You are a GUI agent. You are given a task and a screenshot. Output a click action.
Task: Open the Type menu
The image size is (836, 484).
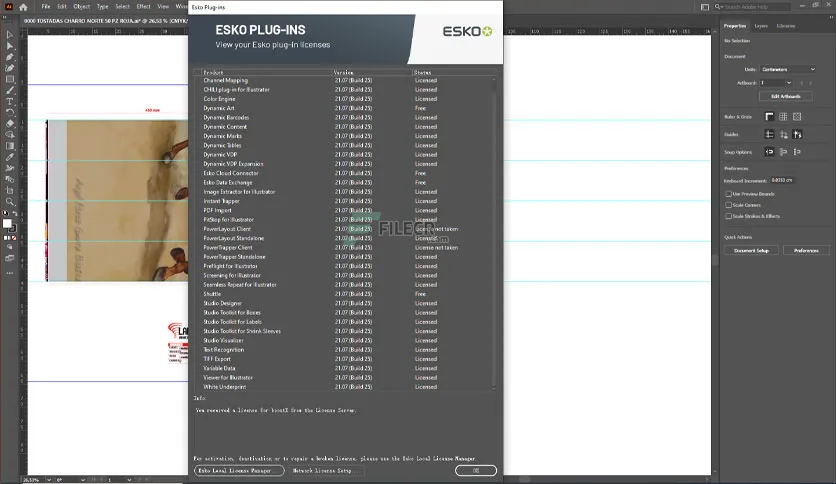(102, 7)
